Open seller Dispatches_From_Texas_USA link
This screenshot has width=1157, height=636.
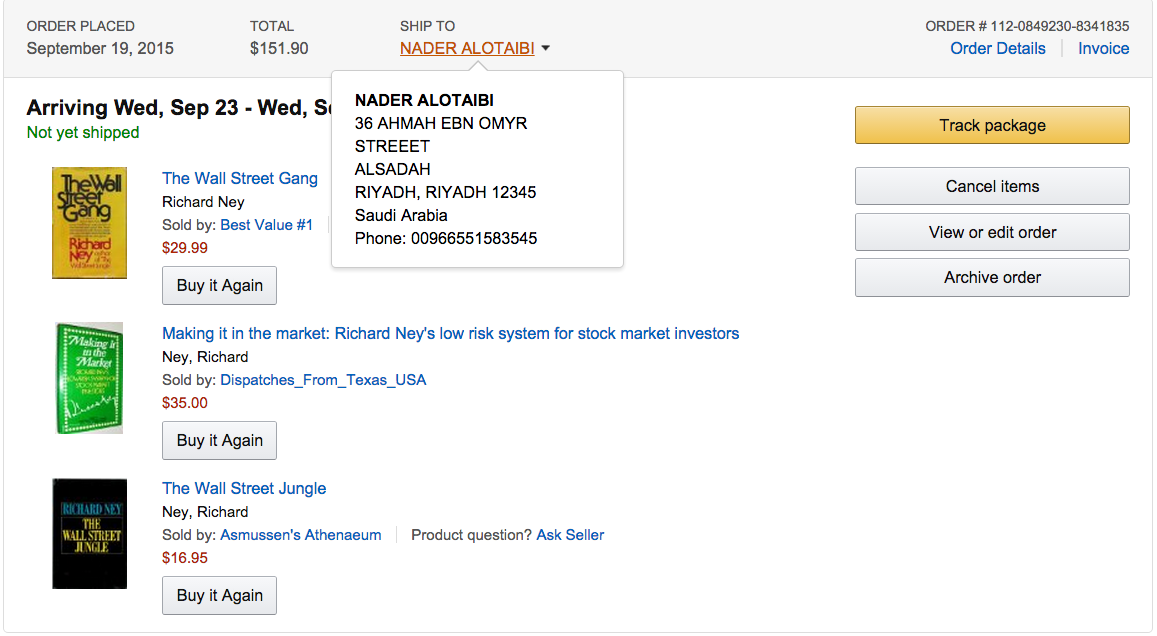click(x=323, y=380)
